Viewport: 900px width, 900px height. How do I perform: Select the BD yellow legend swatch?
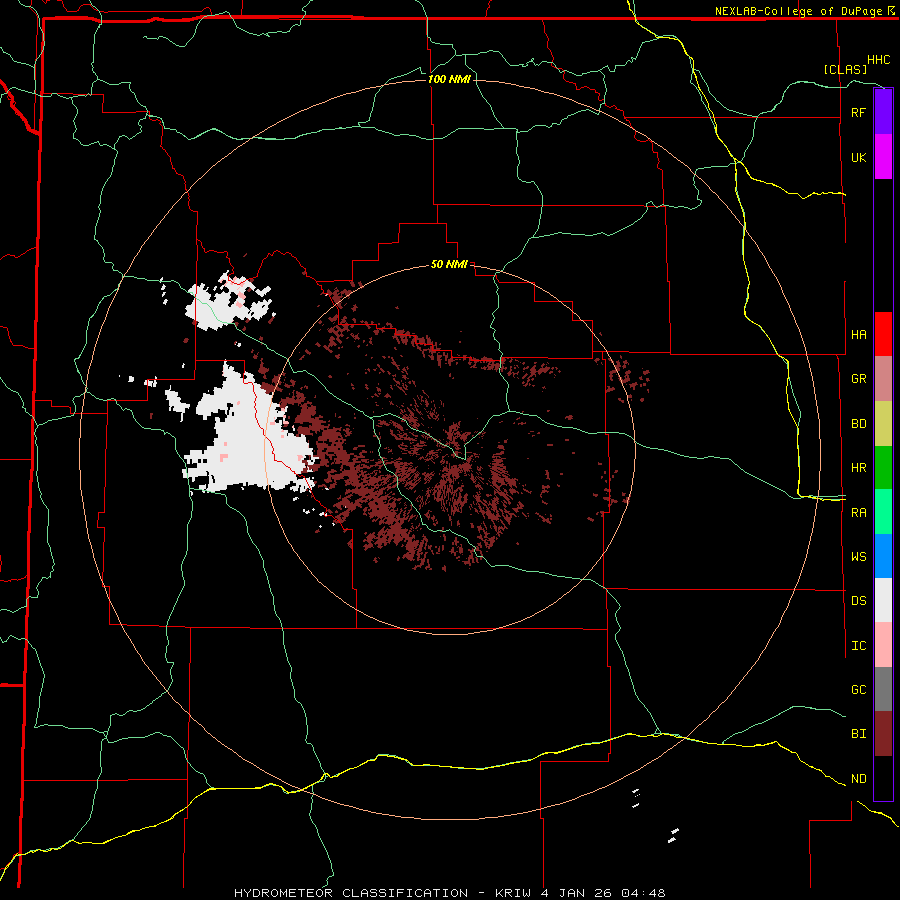[883, 424]
